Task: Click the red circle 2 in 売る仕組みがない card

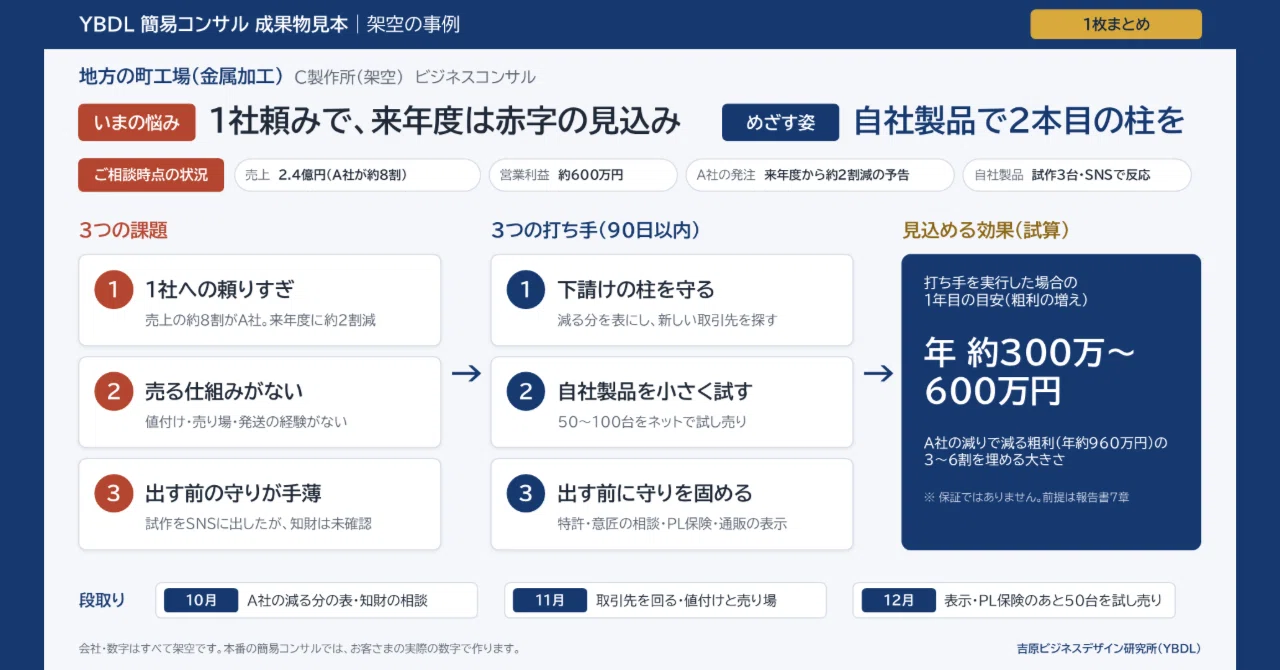Action: (114, 391)
